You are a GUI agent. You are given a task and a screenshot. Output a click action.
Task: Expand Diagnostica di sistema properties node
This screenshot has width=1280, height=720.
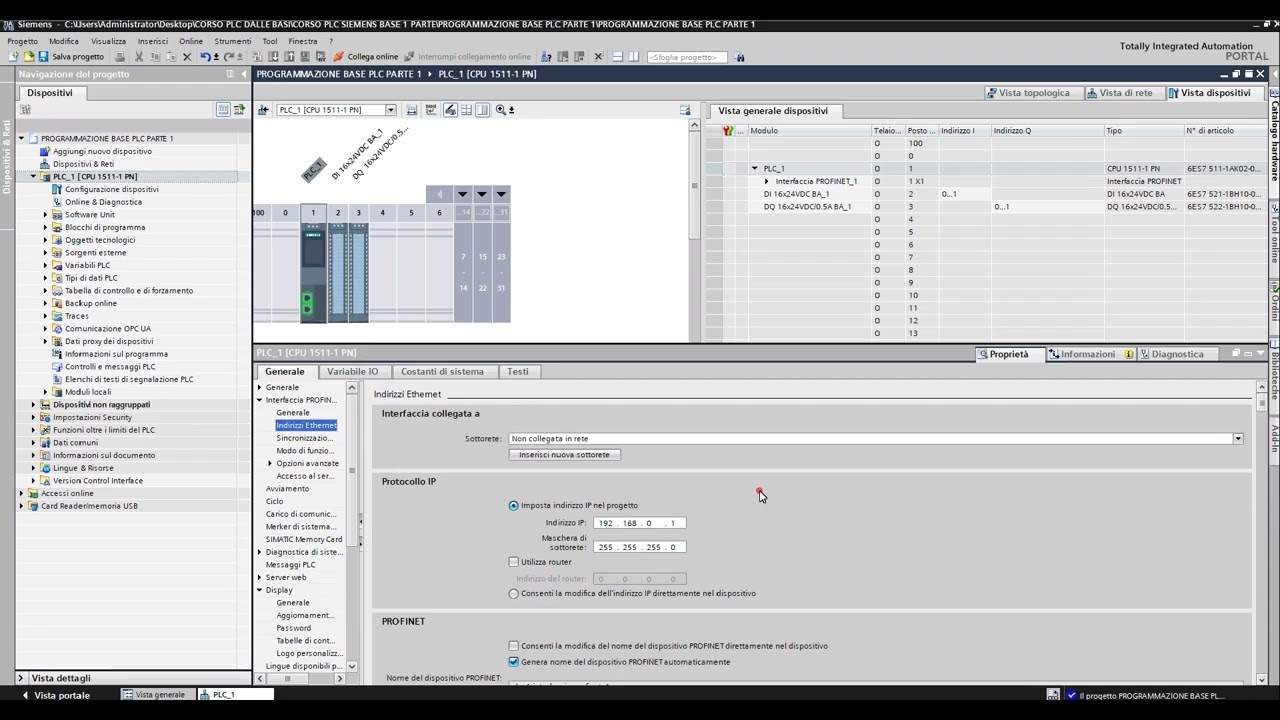coord(259,552)
